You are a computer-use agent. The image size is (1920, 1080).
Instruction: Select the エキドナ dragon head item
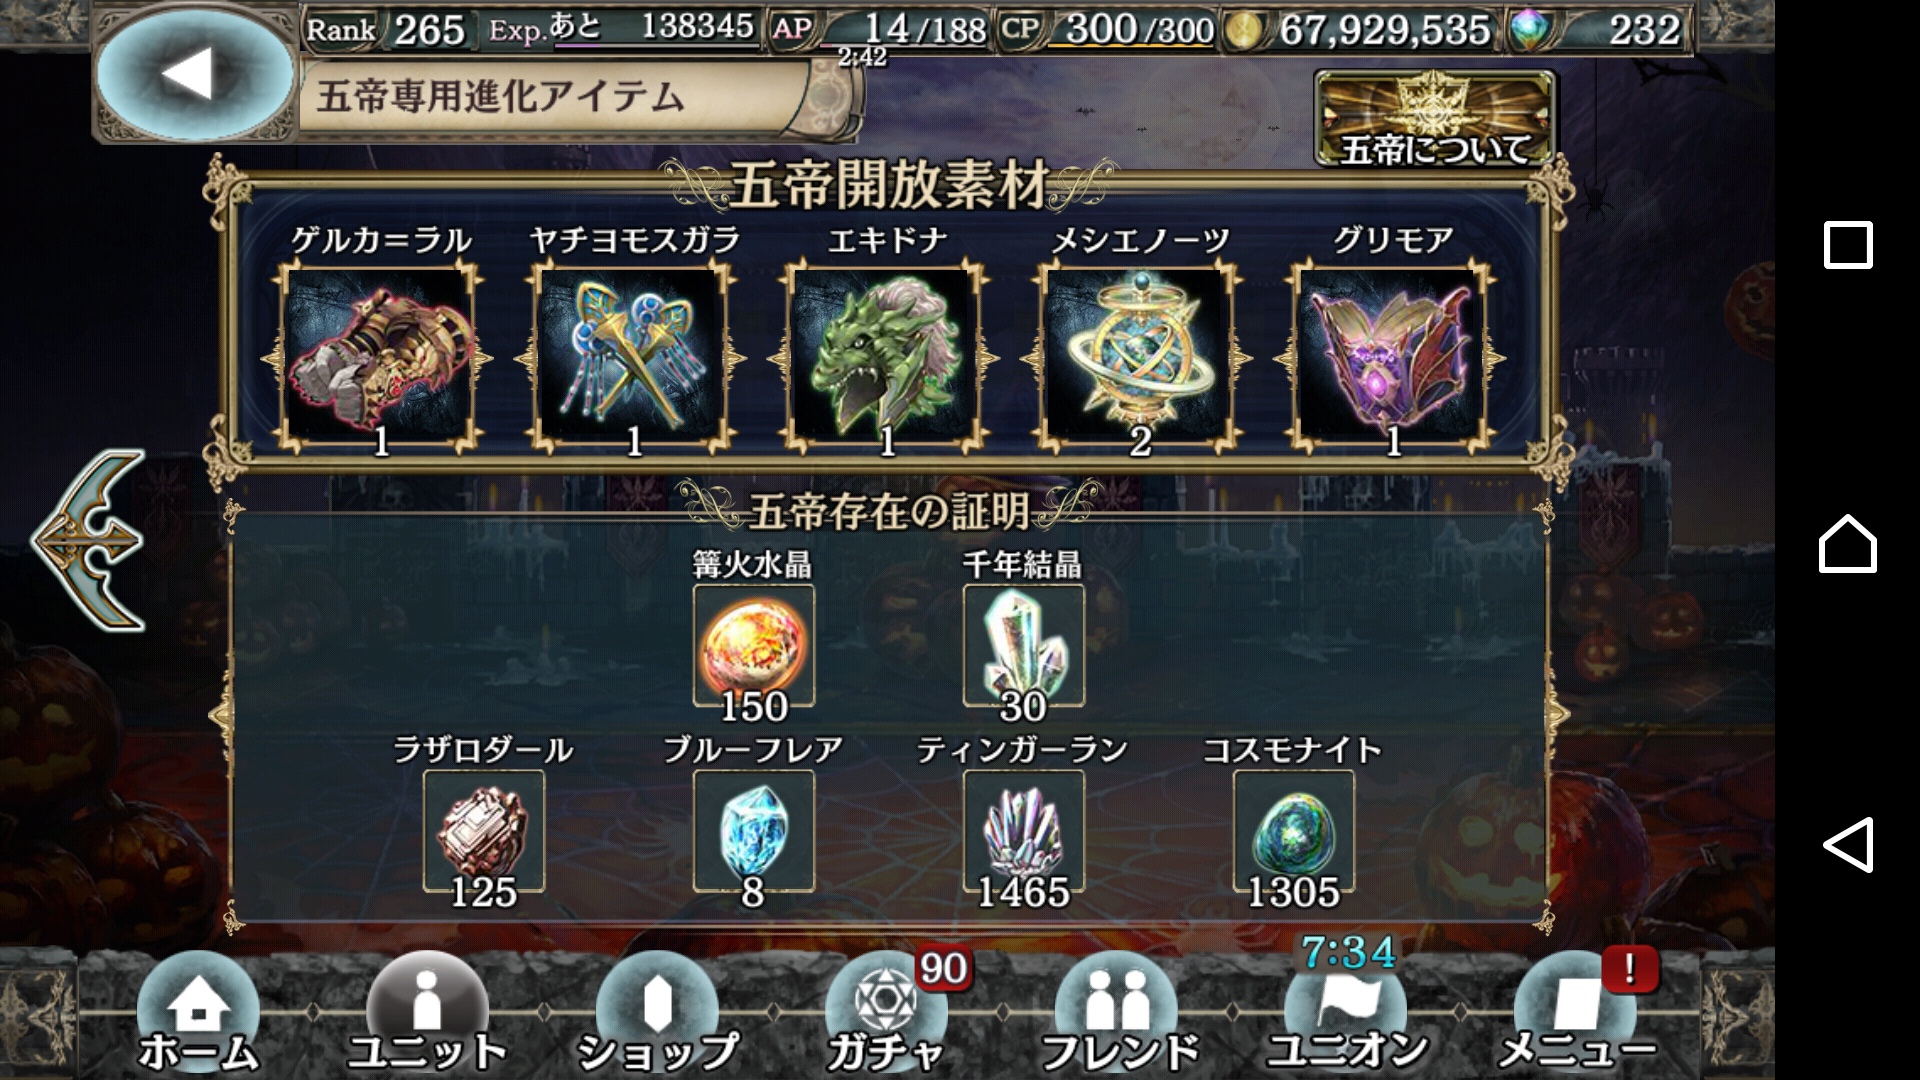coord(885,354)
